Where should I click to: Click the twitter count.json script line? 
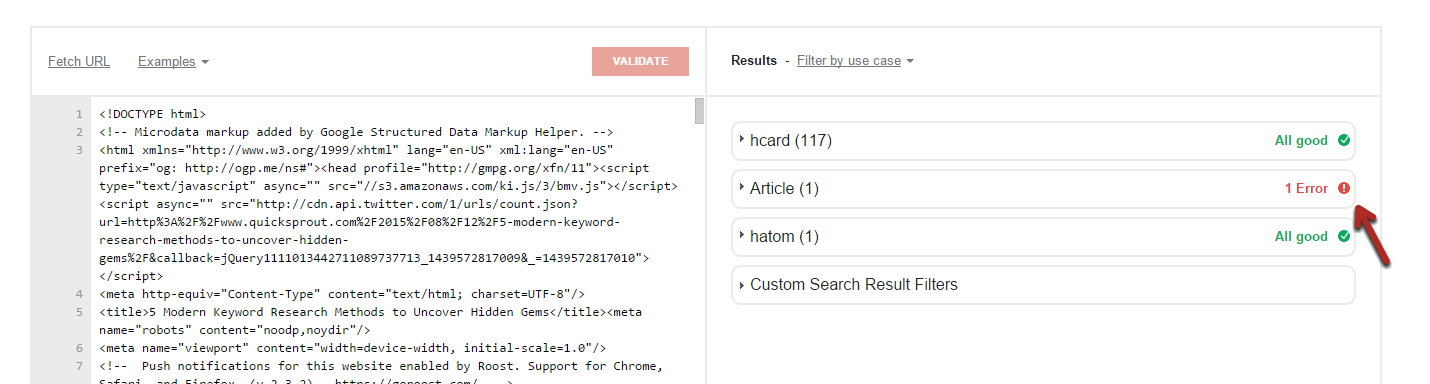point(375,240)
